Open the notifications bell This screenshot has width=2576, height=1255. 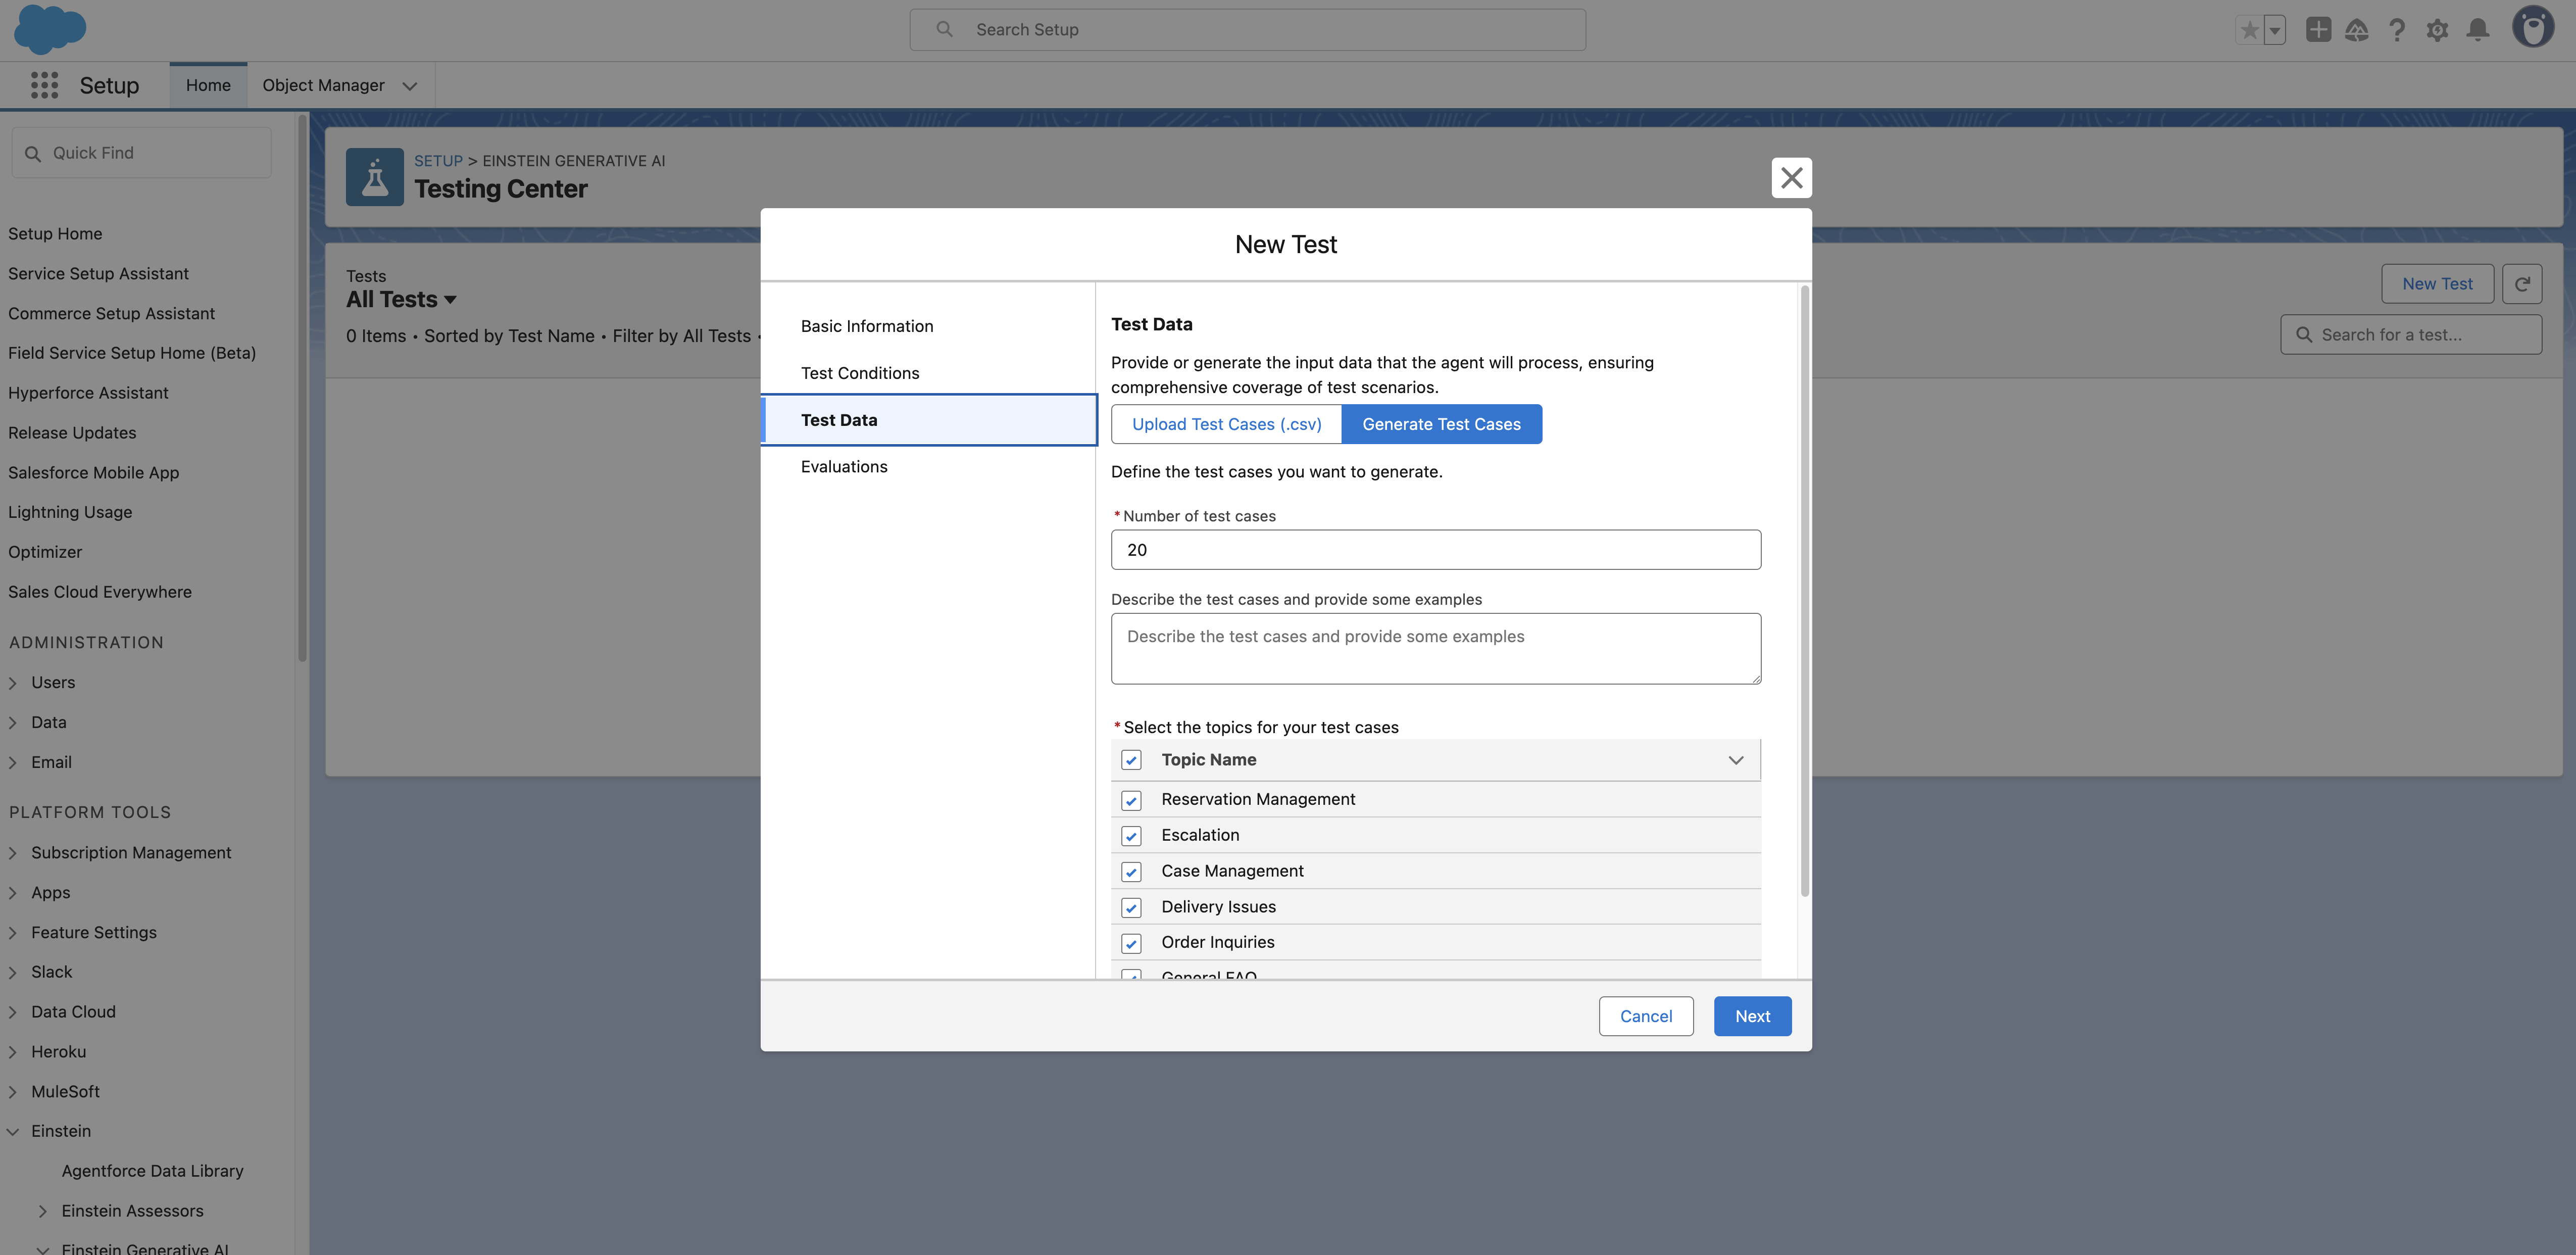coord(2477,30)
